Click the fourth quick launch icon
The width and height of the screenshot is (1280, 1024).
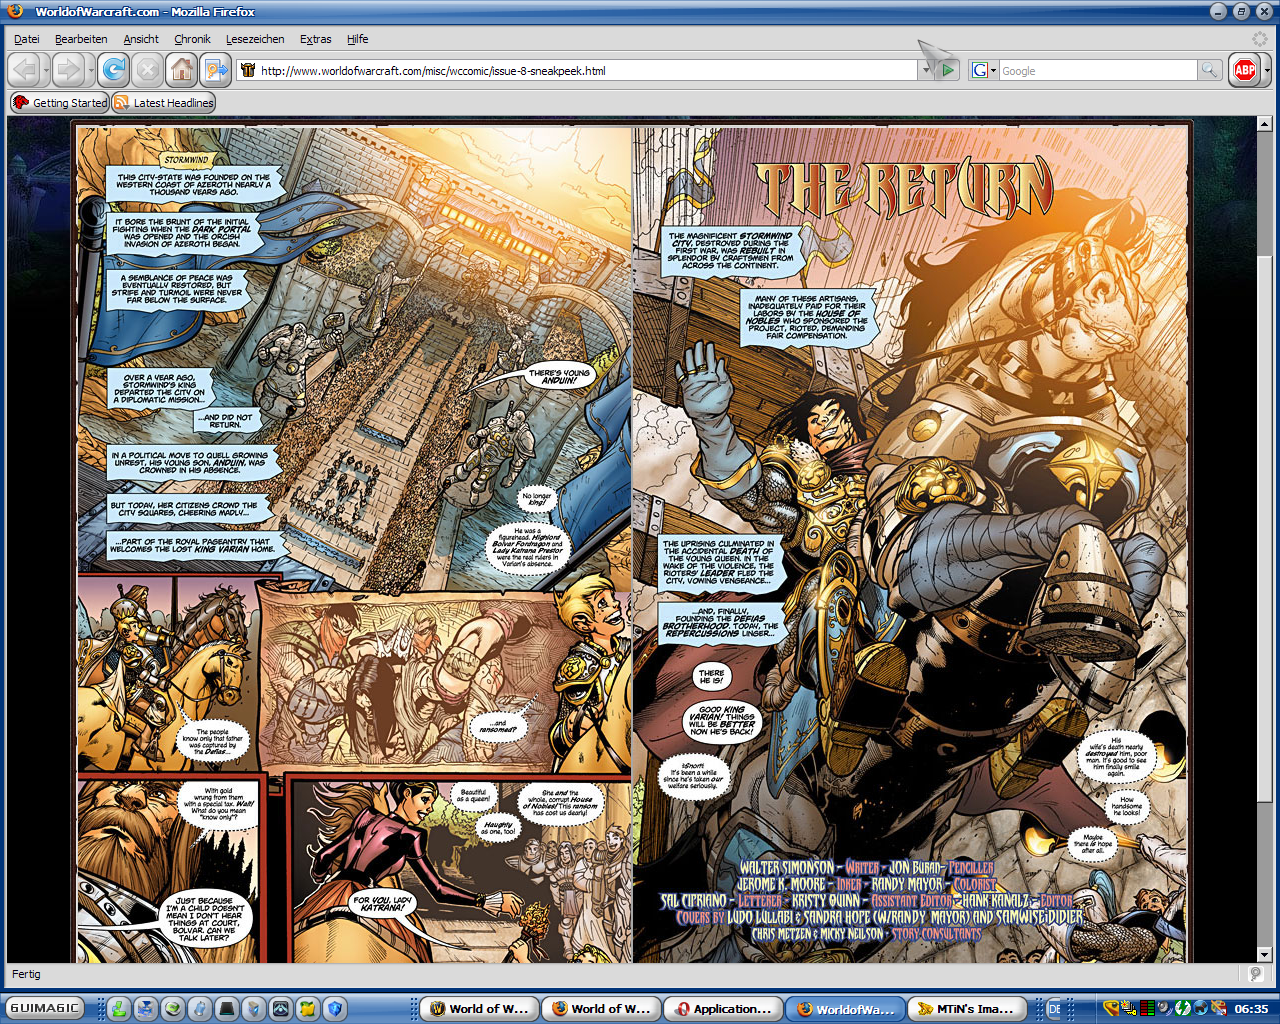coord(200,1008)
